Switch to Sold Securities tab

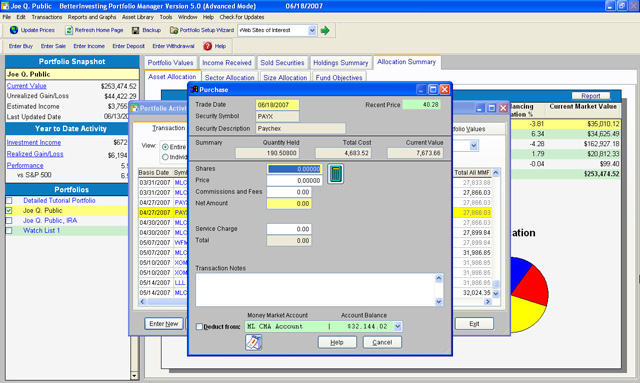[x=282, y=63]
